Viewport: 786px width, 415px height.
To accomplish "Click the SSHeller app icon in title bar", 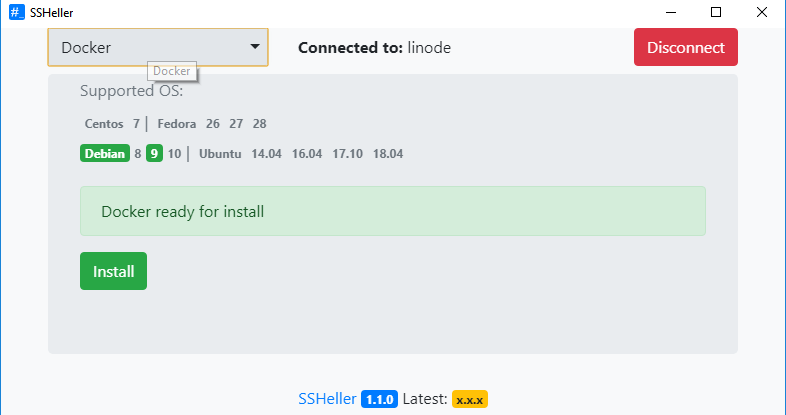I will click(x=16, y=12).
